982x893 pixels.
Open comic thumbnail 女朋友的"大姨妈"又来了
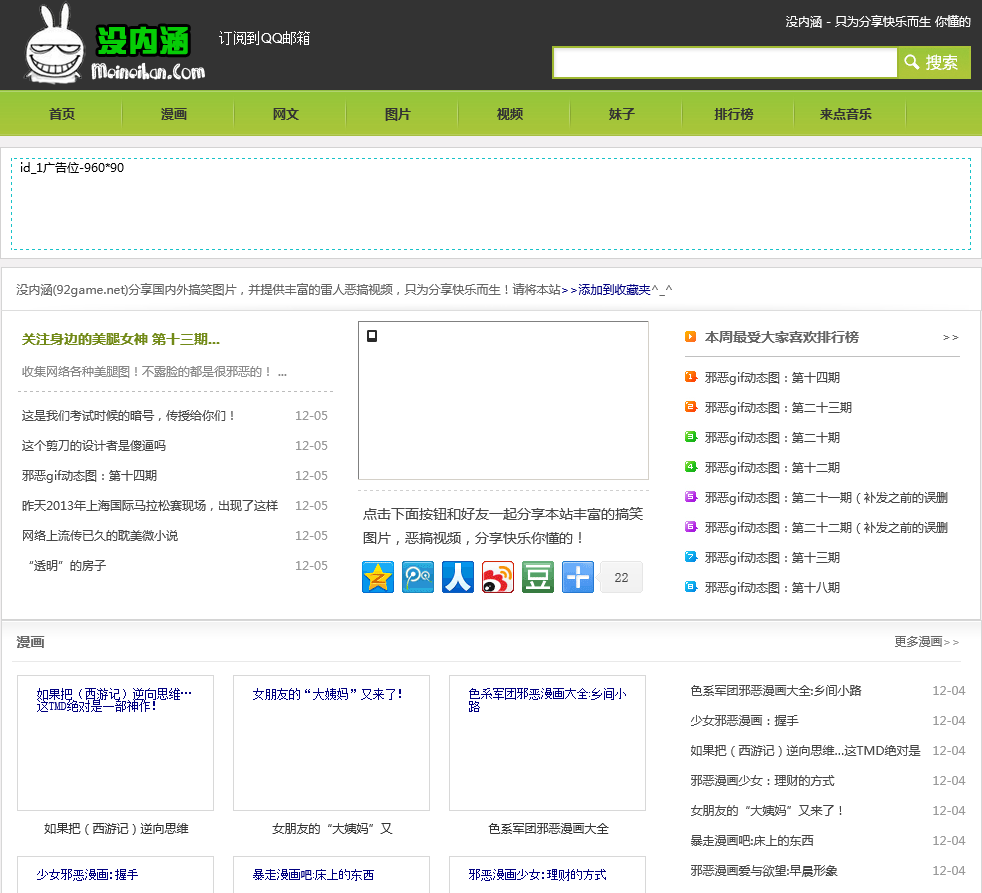click(331, 743)
